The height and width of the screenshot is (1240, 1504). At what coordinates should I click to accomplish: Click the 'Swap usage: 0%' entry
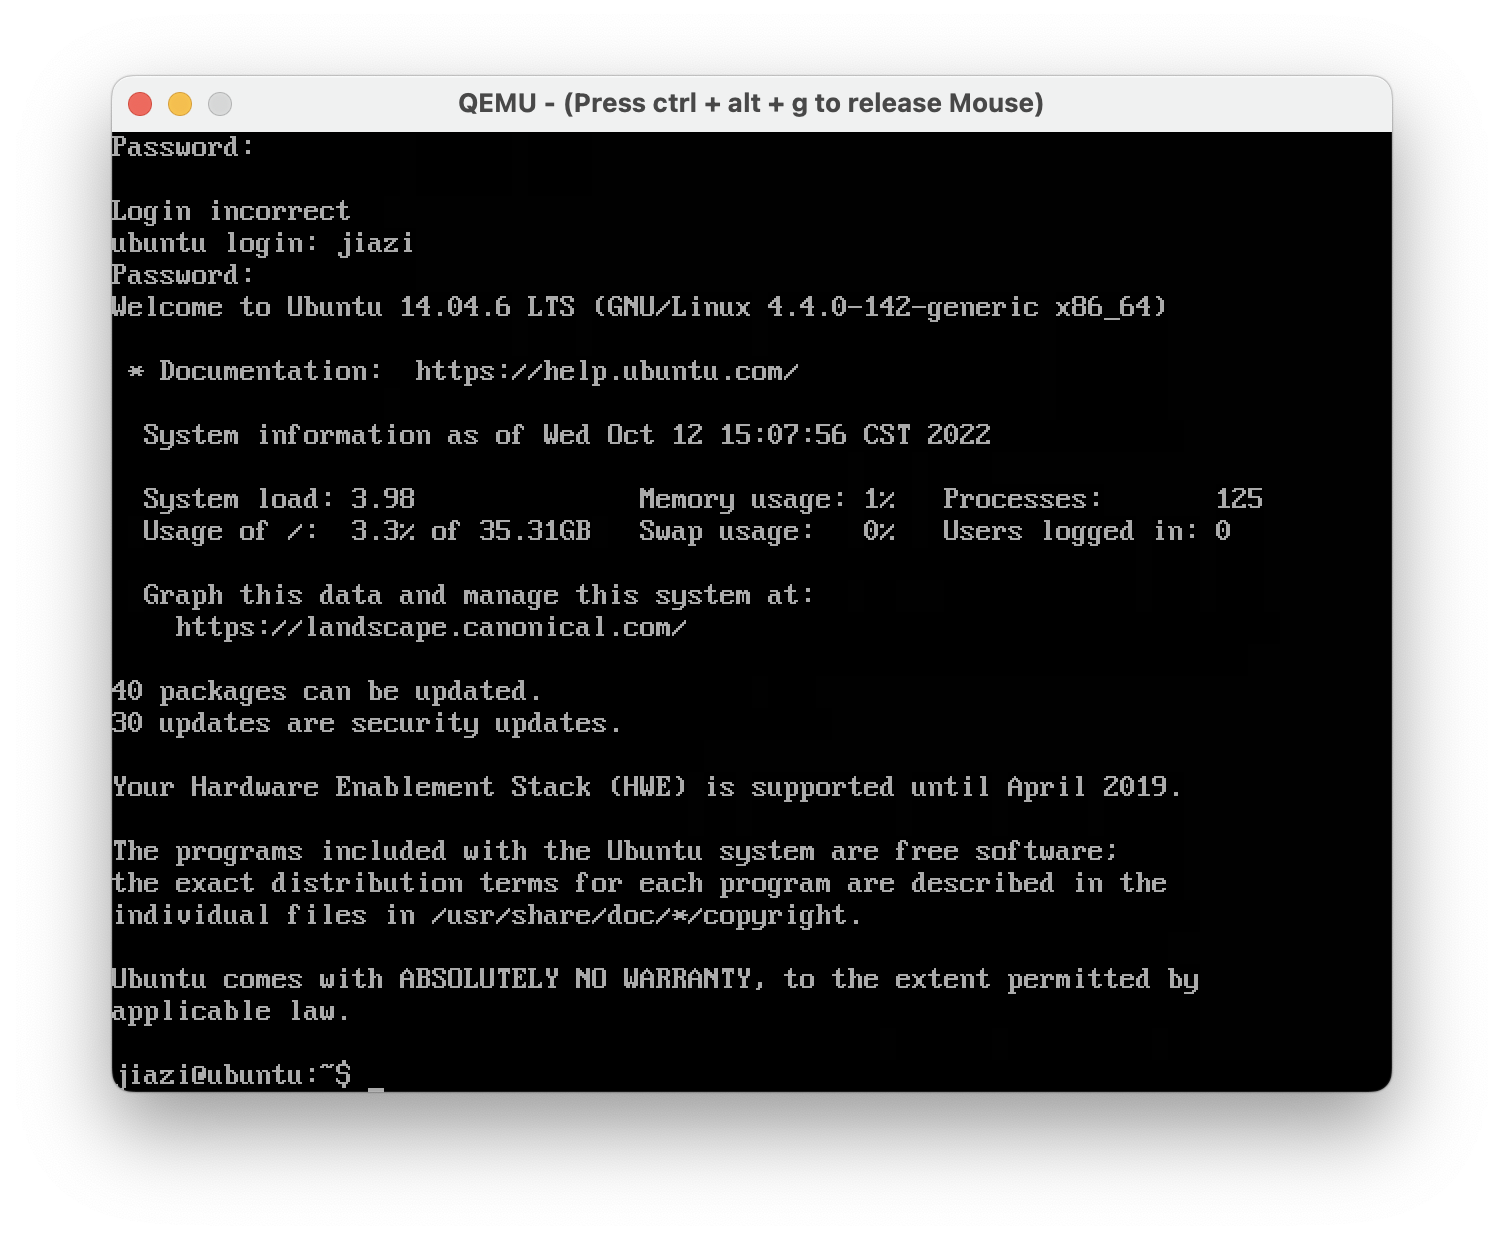(767, 531)
